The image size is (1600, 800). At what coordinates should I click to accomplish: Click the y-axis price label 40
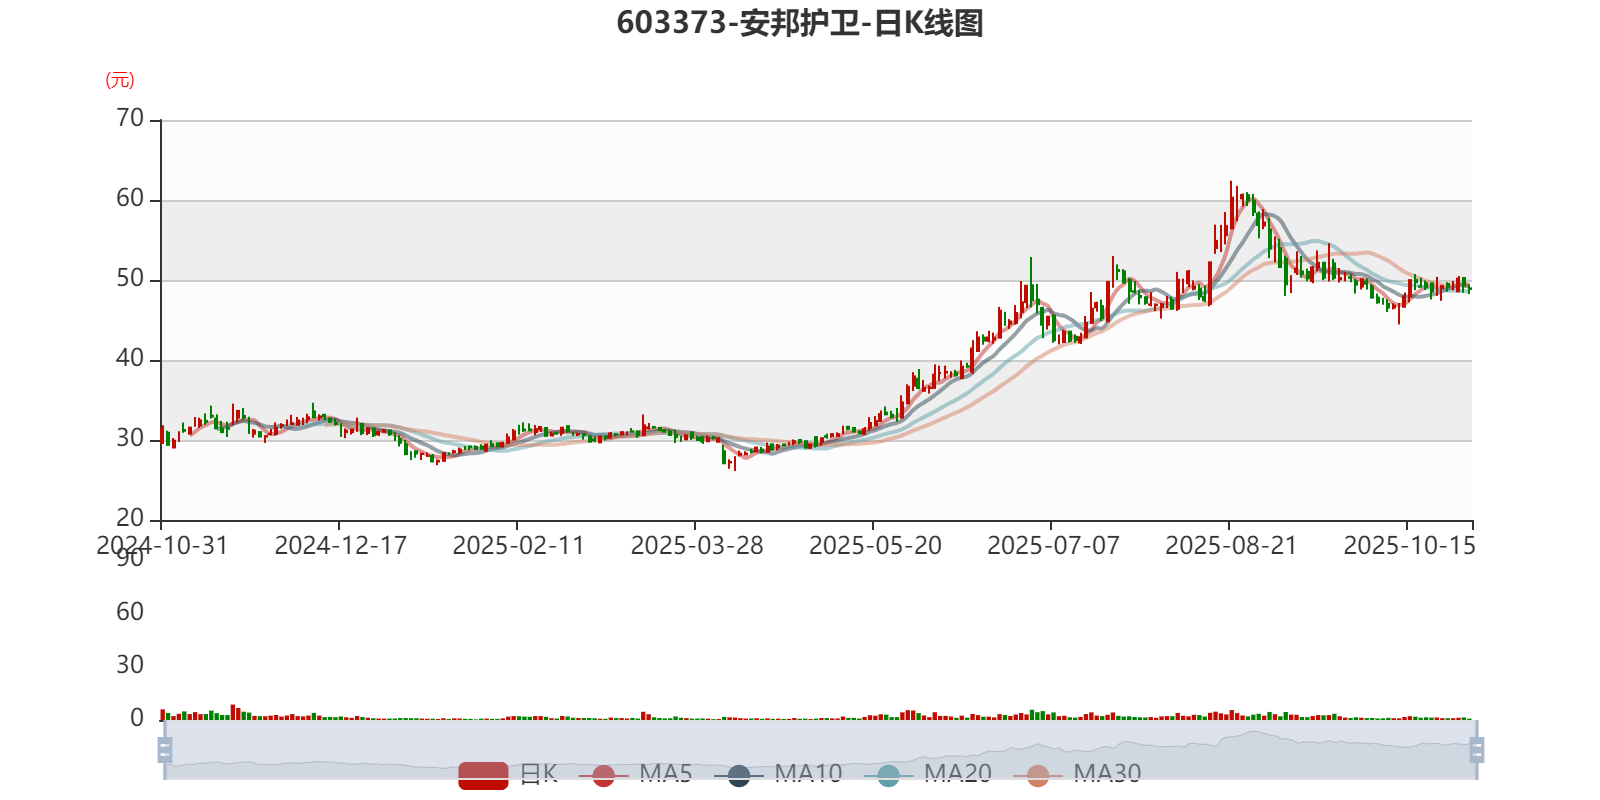pos(130,359)
